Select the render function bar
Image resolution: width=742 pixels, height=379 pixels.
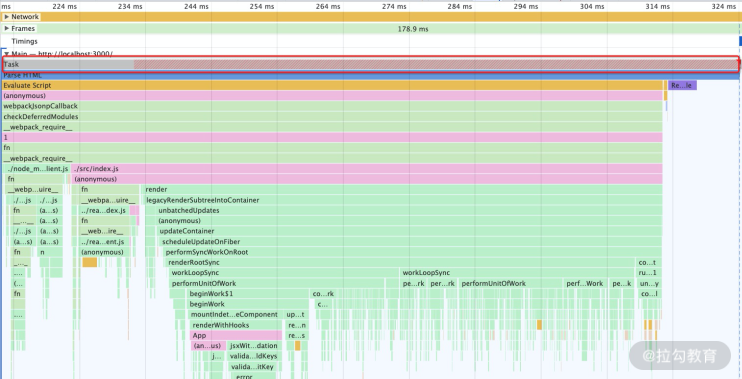[403, 189]
